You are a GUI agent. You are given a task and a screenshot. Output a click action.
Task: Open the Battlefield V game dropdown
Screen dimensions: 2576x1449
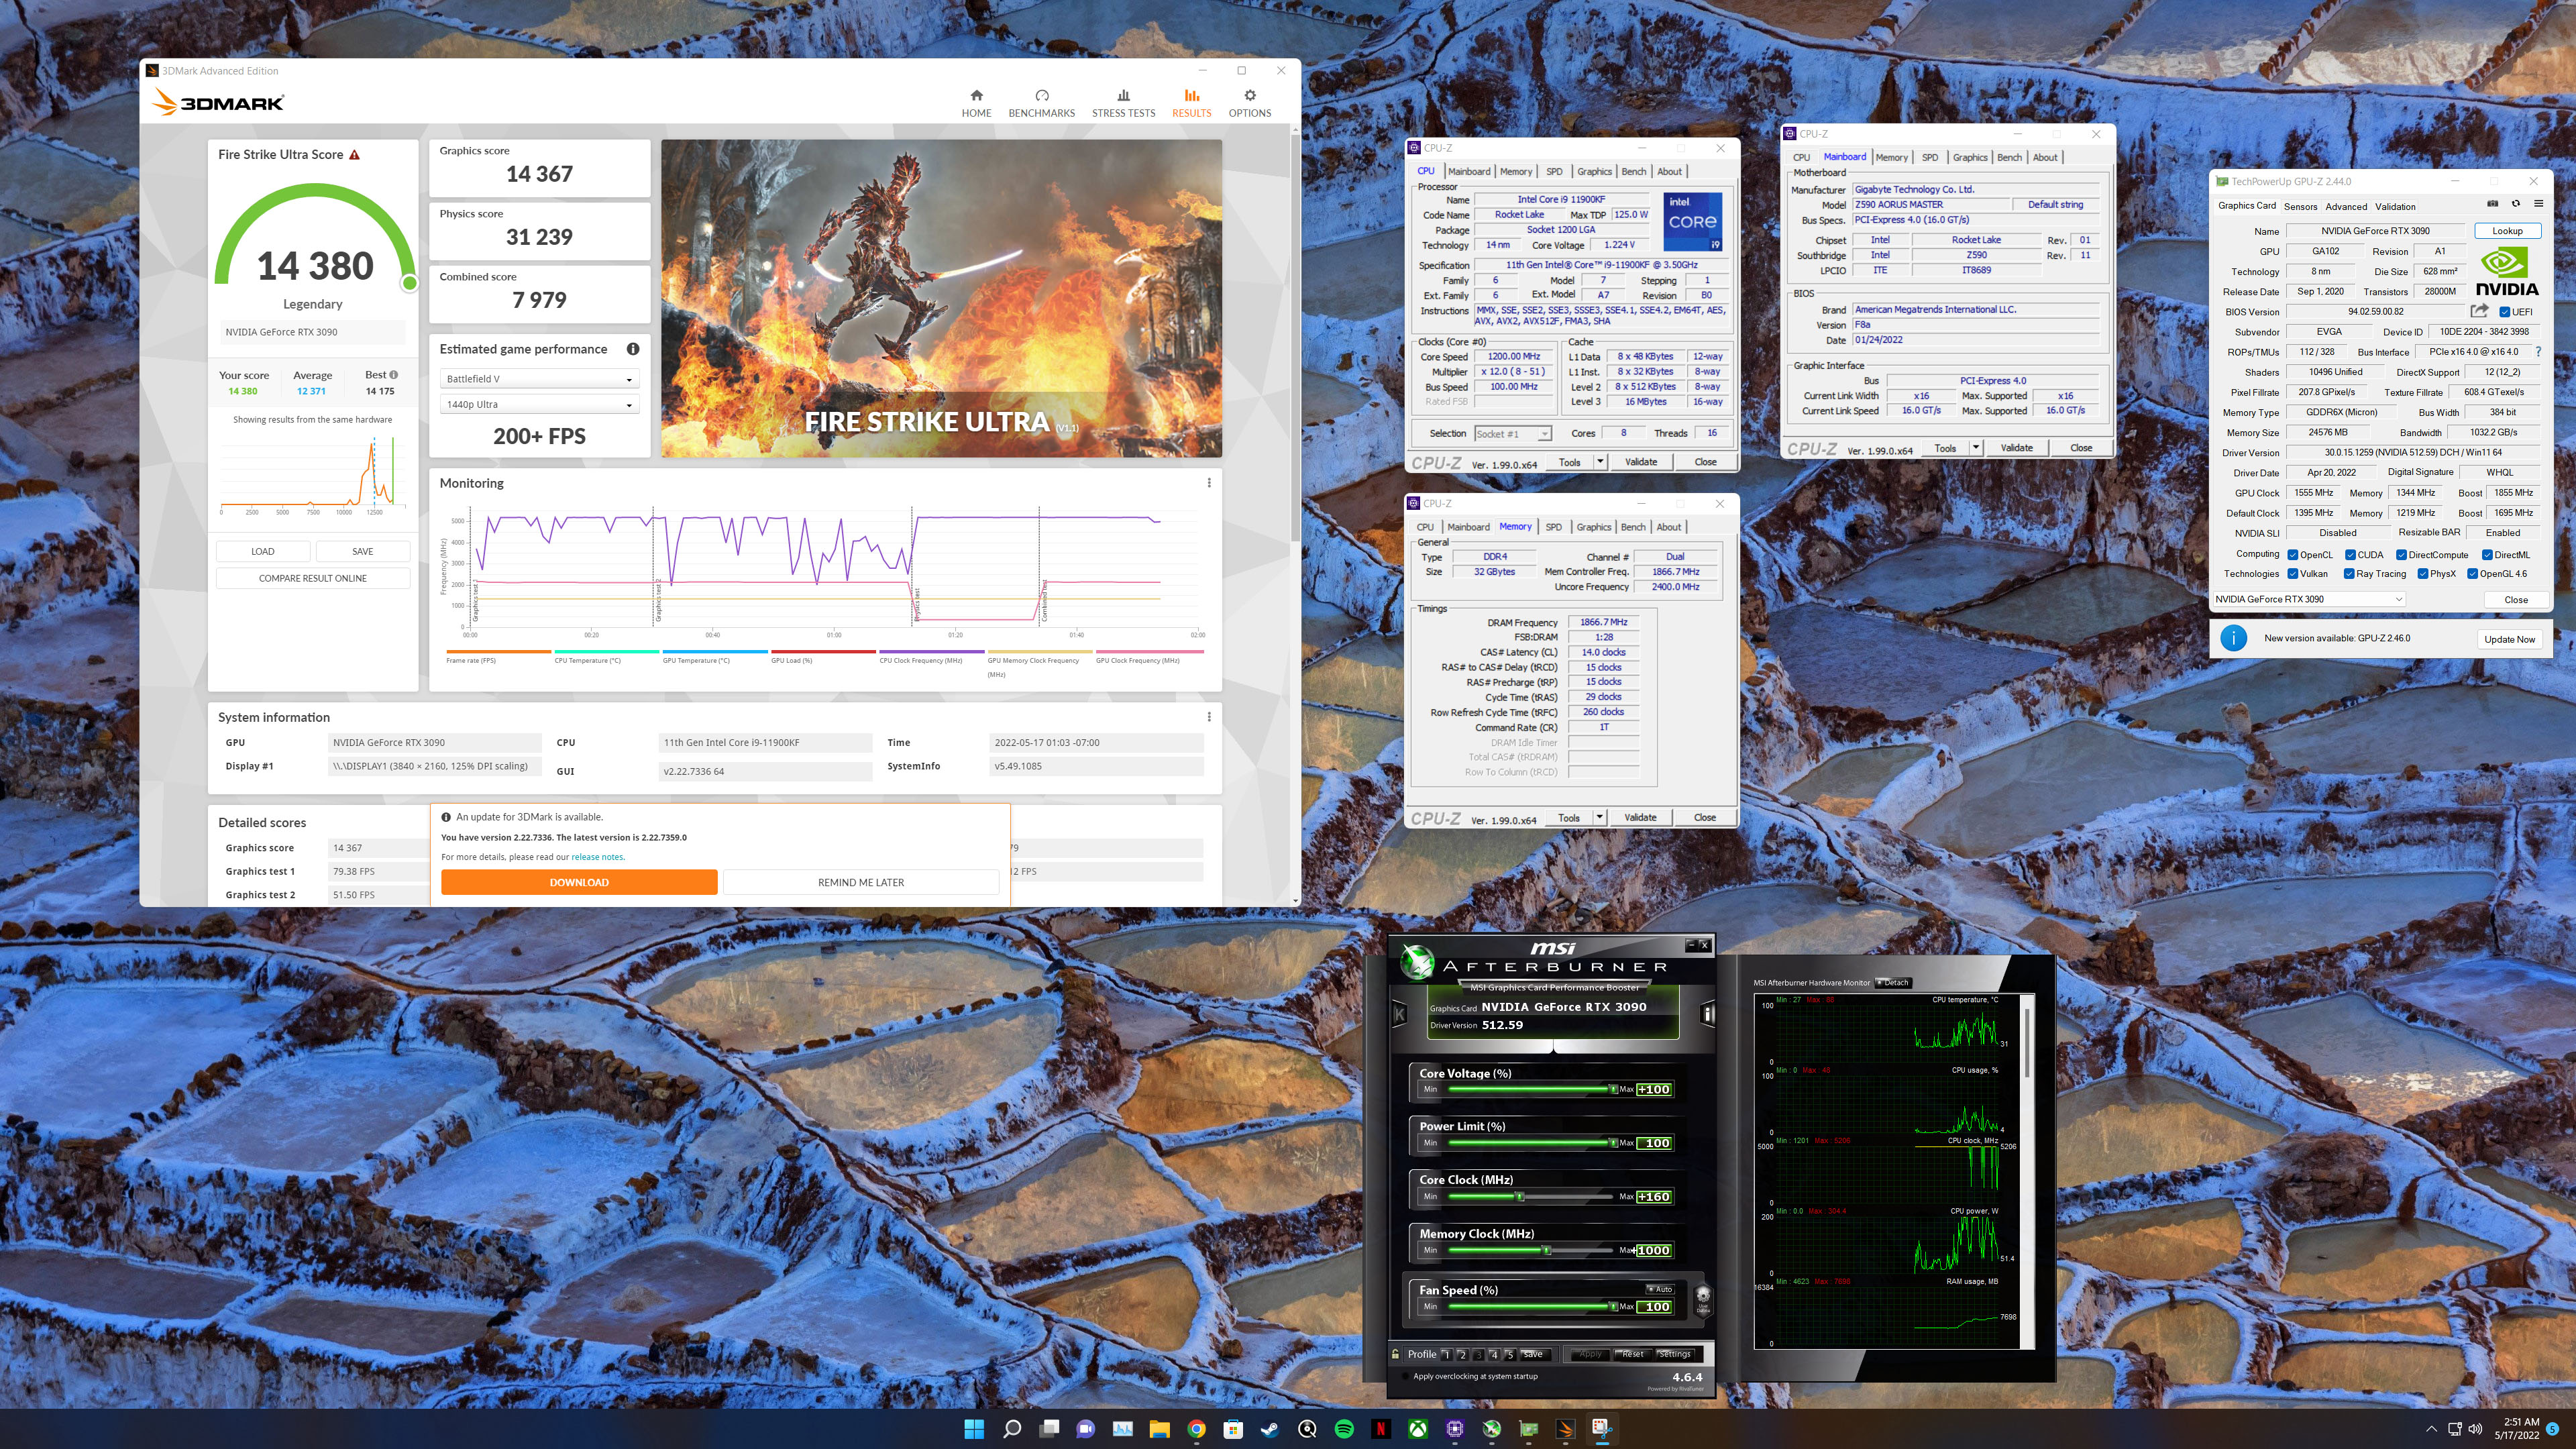pyautogui.click(x=539, y=379)
